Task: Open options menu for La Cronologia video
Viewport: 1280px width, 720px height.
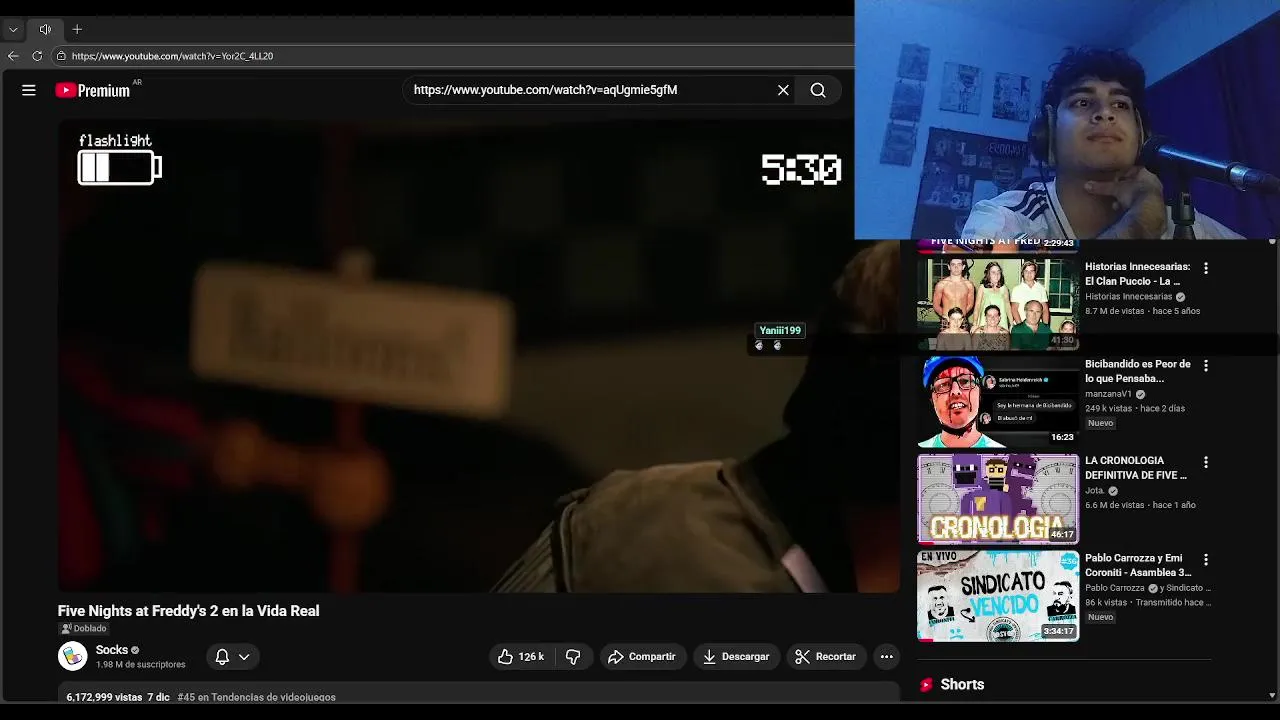Action: point(1205,462)
